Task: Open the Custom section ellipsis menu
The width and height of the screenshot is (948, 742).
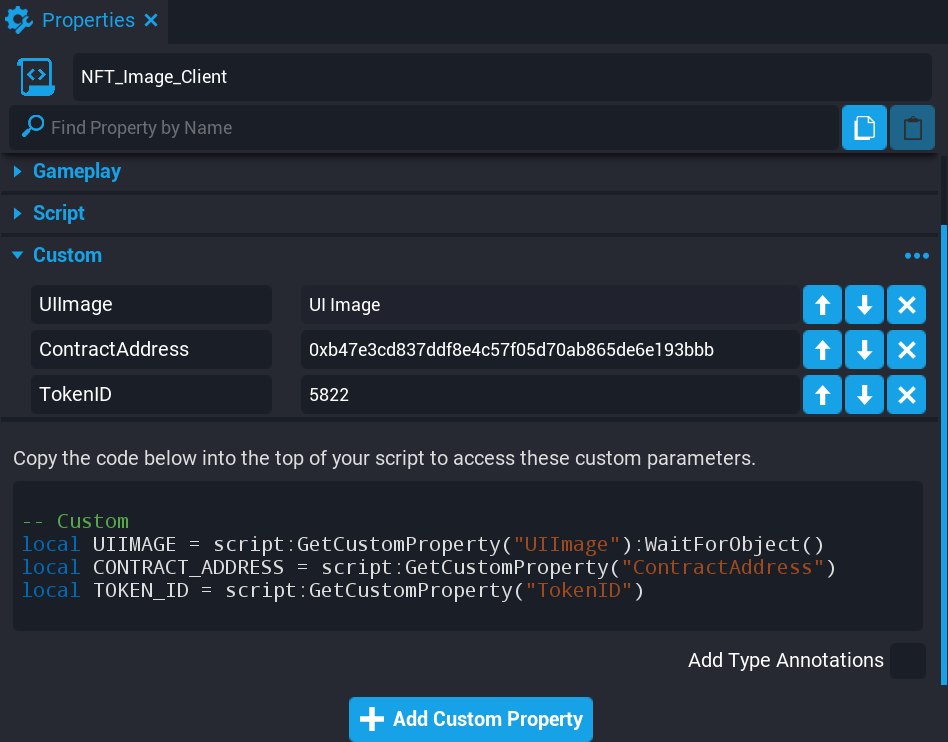Action: coord(916,255)
